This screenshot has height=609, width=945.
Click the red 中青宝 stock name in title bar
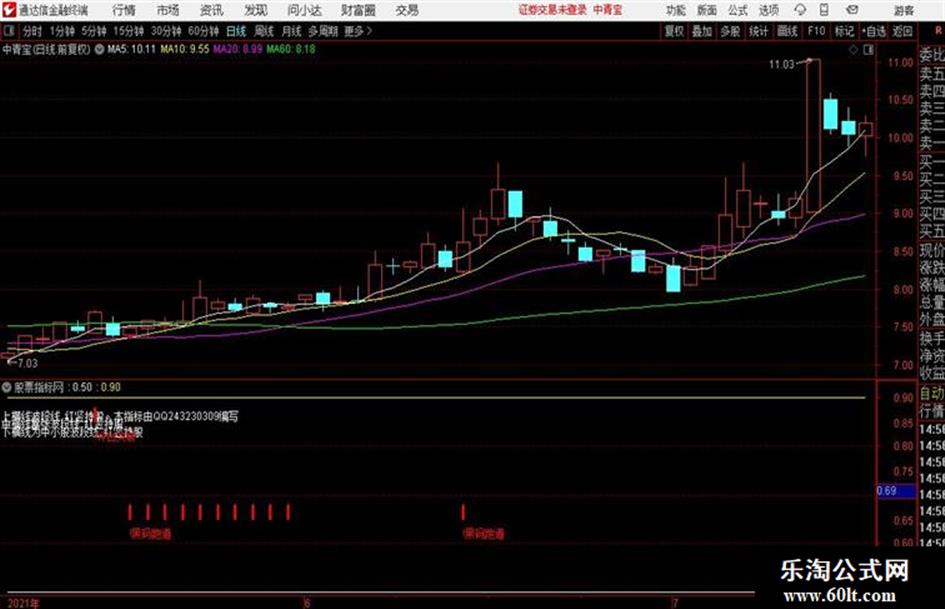click(608, 10)
